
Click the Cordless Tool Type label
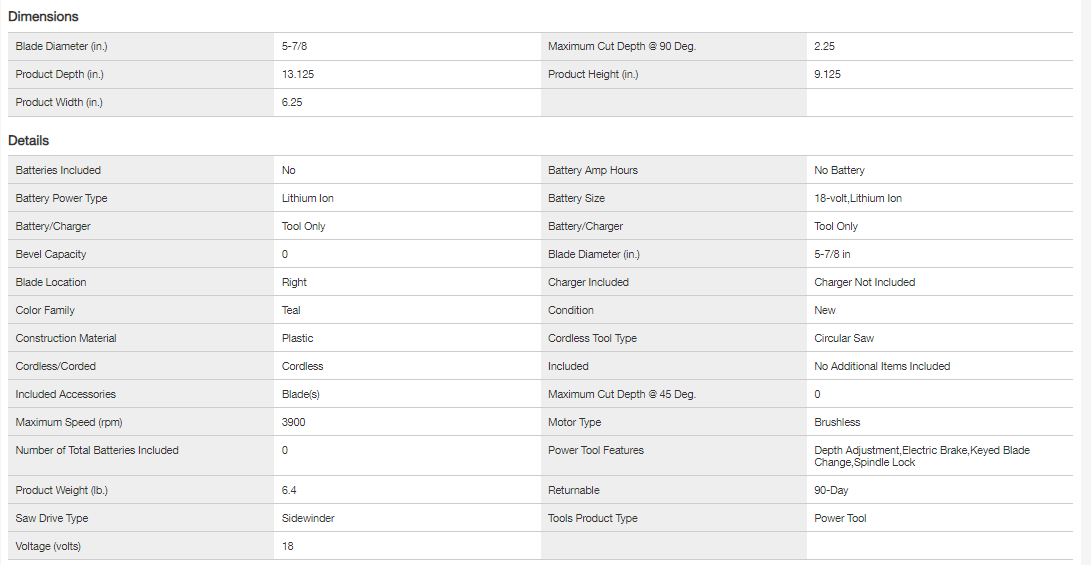click(592, 338)
